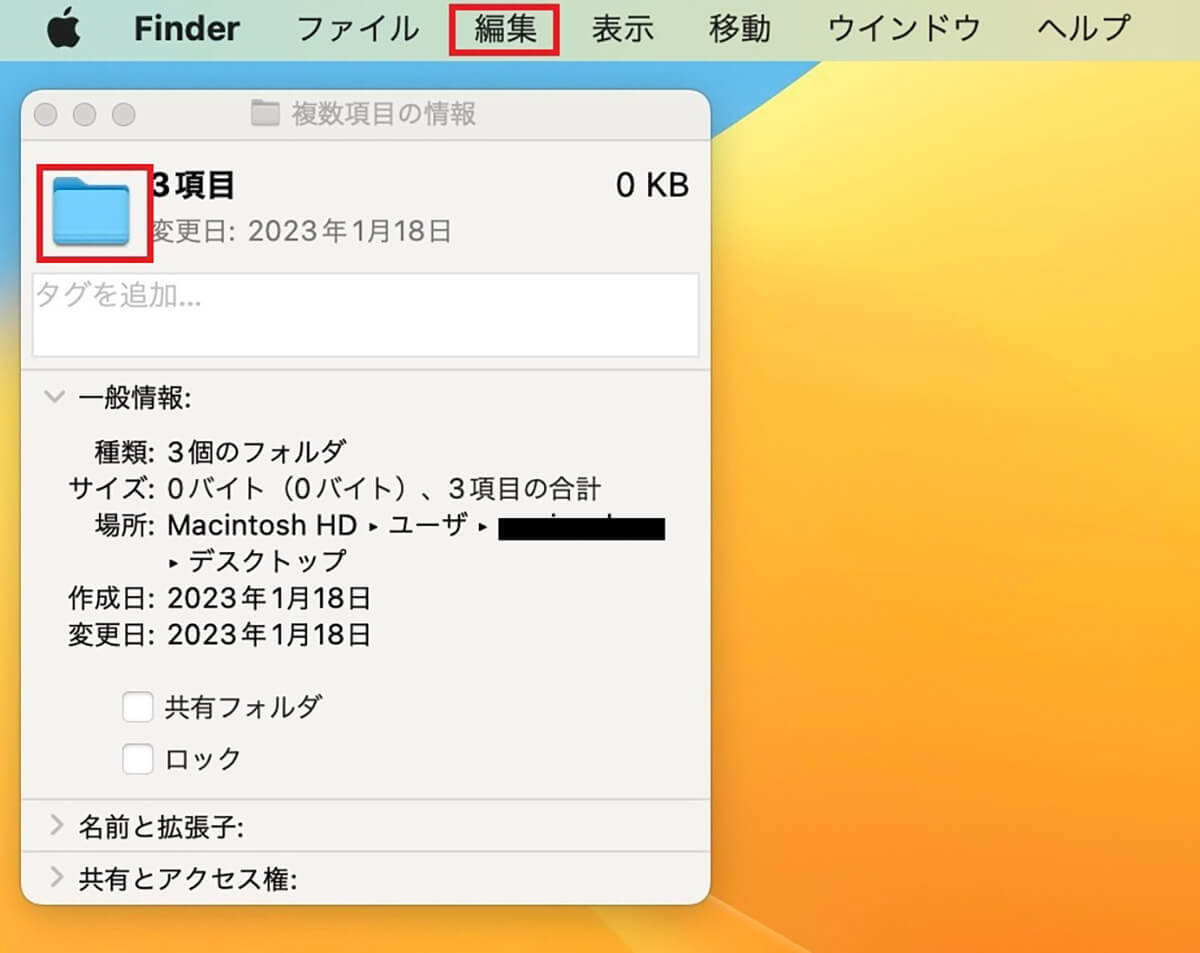Open the ファイル menu
The width and height of the screenshot is (1200, 953).
point(358,29)
